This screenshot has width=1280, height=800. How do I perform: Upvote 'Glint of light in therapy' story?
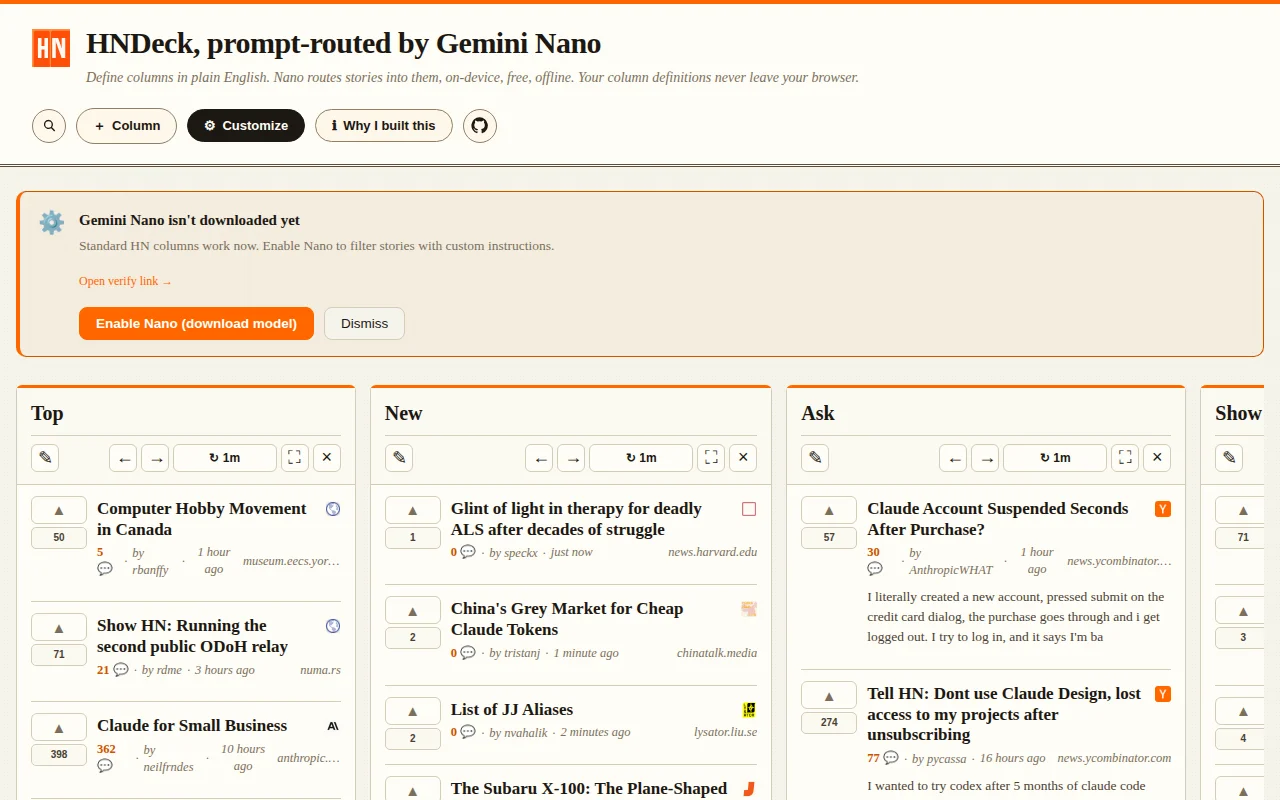413,510
